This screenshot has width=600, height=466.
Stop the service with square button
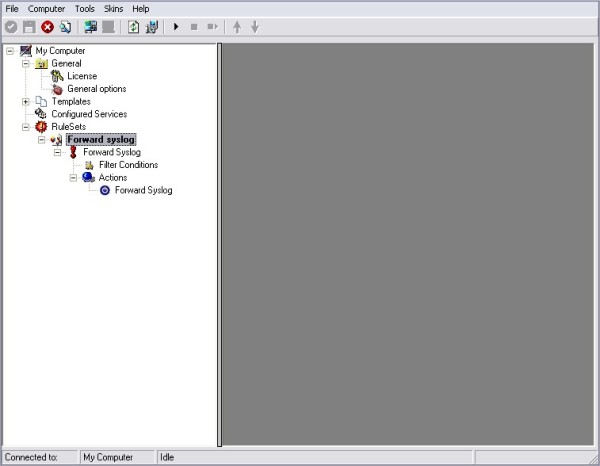[194, 27]
